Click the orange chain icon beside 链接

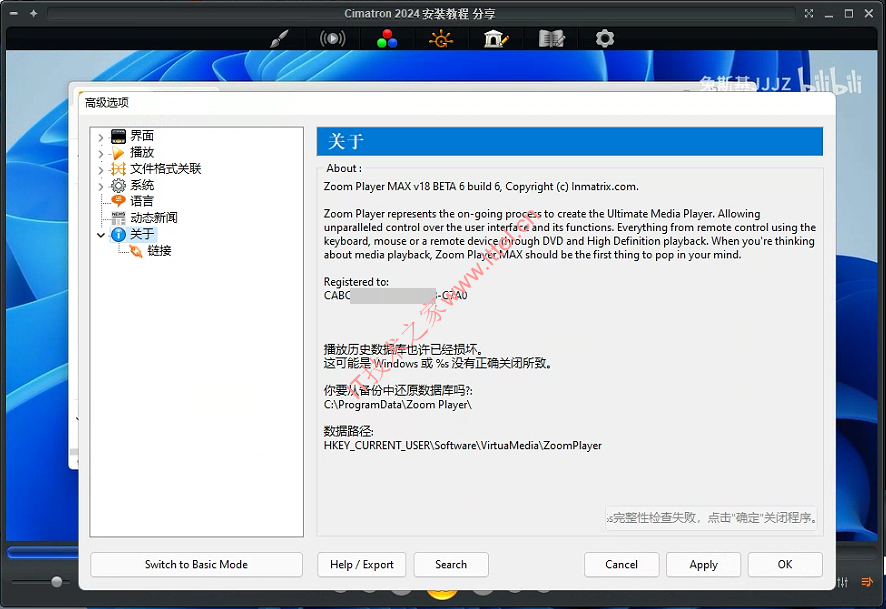(136, 251)
